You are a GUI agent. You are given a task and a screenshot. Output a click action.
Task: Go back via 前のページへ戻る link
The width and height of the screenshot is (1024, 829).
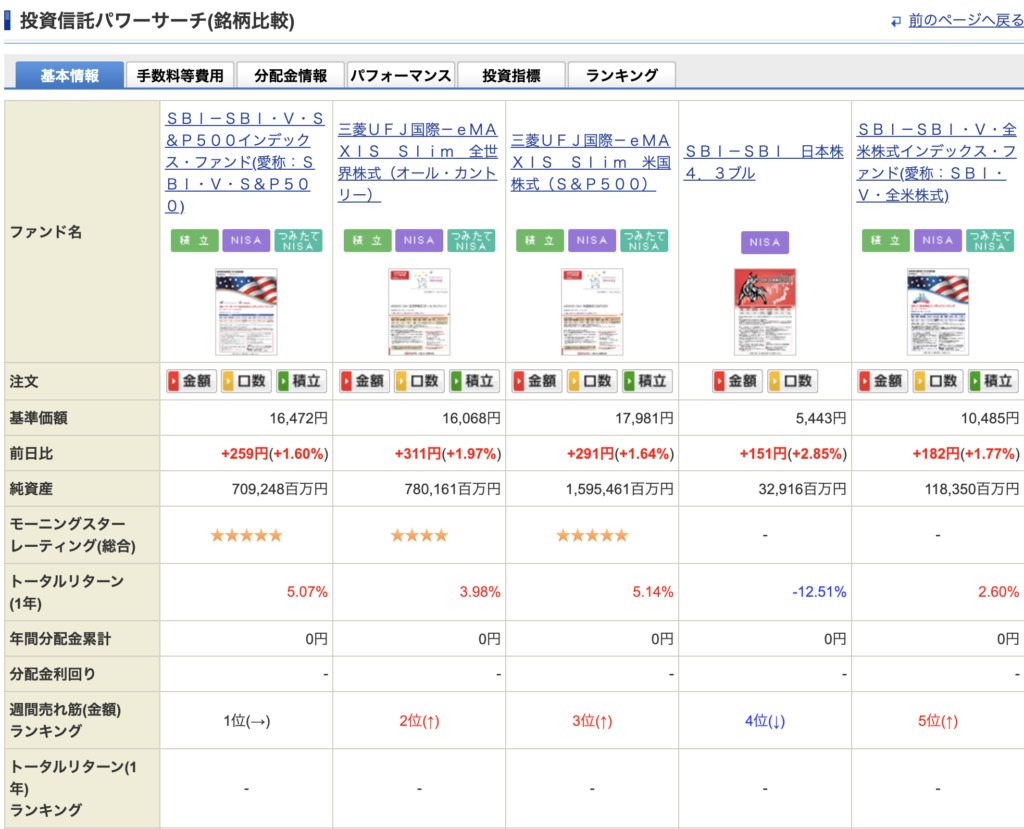coord(965,20)
